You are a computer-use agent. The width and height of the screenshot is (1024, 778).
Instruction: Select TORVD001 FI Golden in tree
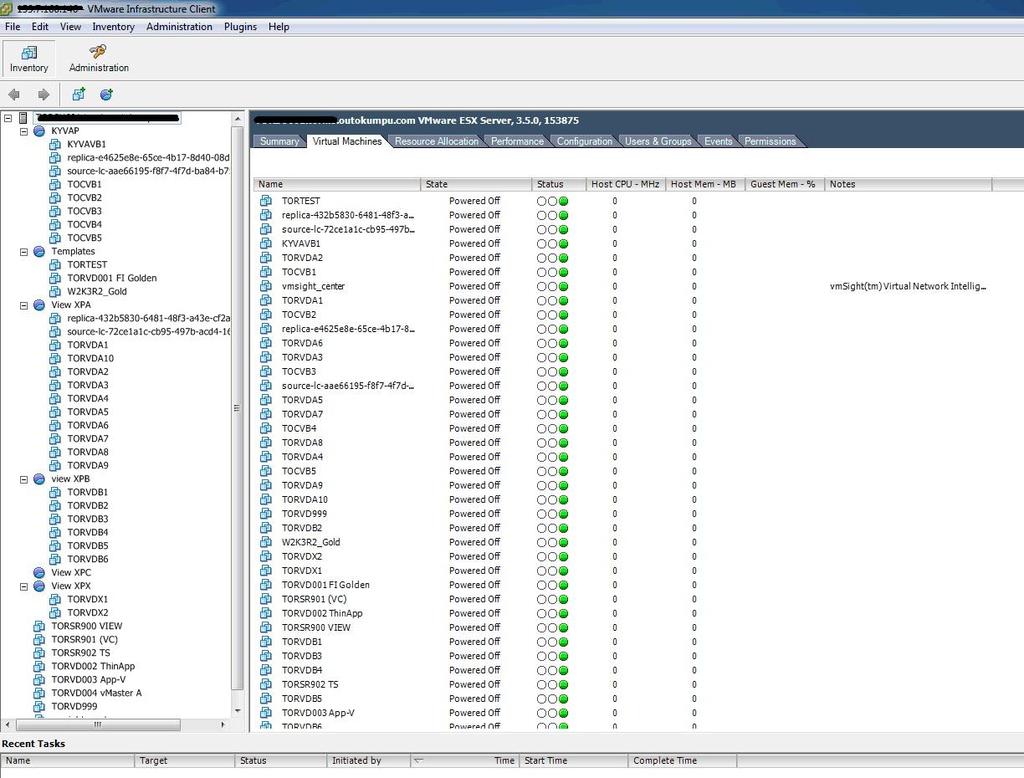112,278
